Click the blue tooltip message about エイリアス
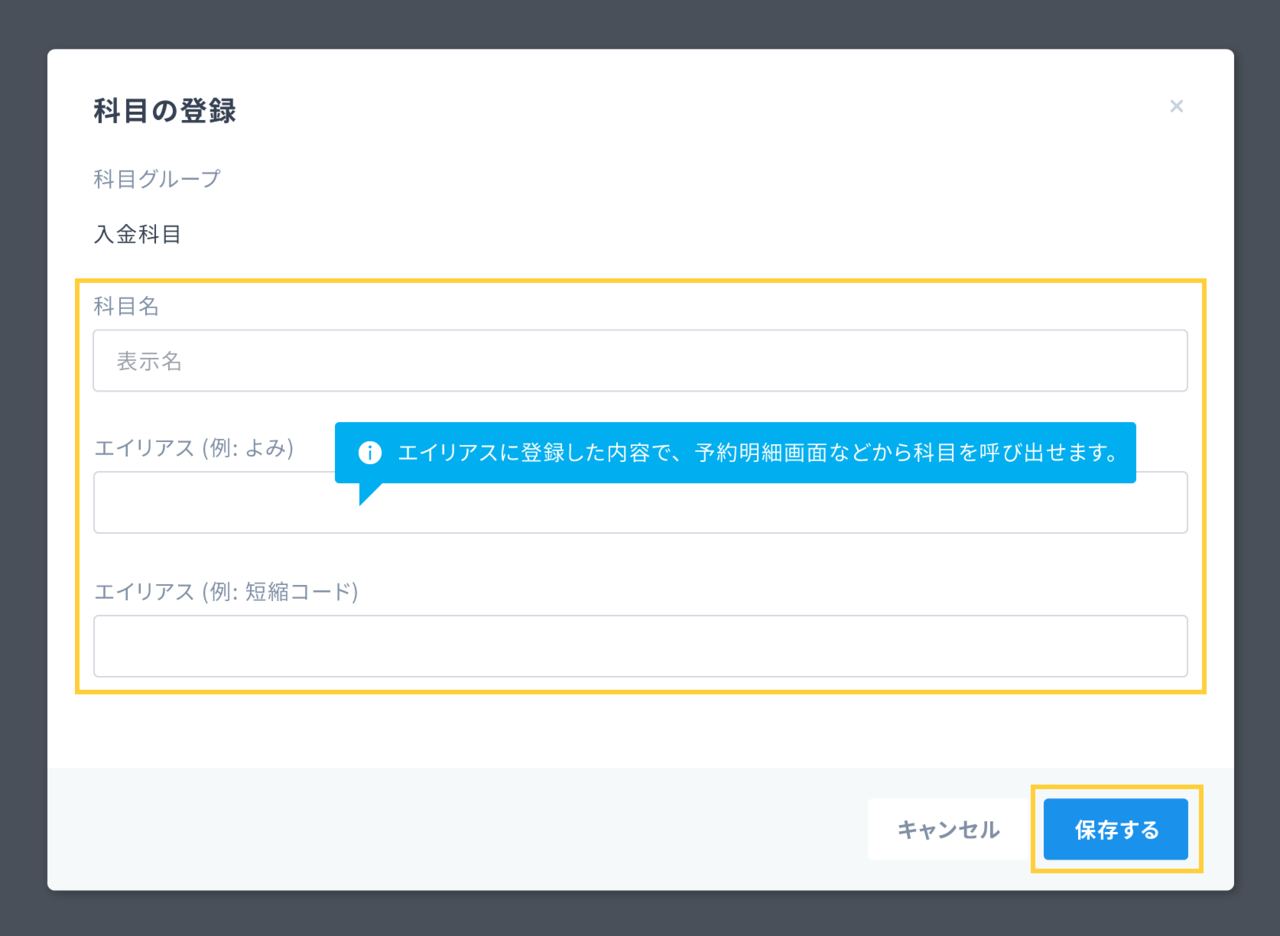The height and width of the screenshot is (936, 1280). (756, 453)
